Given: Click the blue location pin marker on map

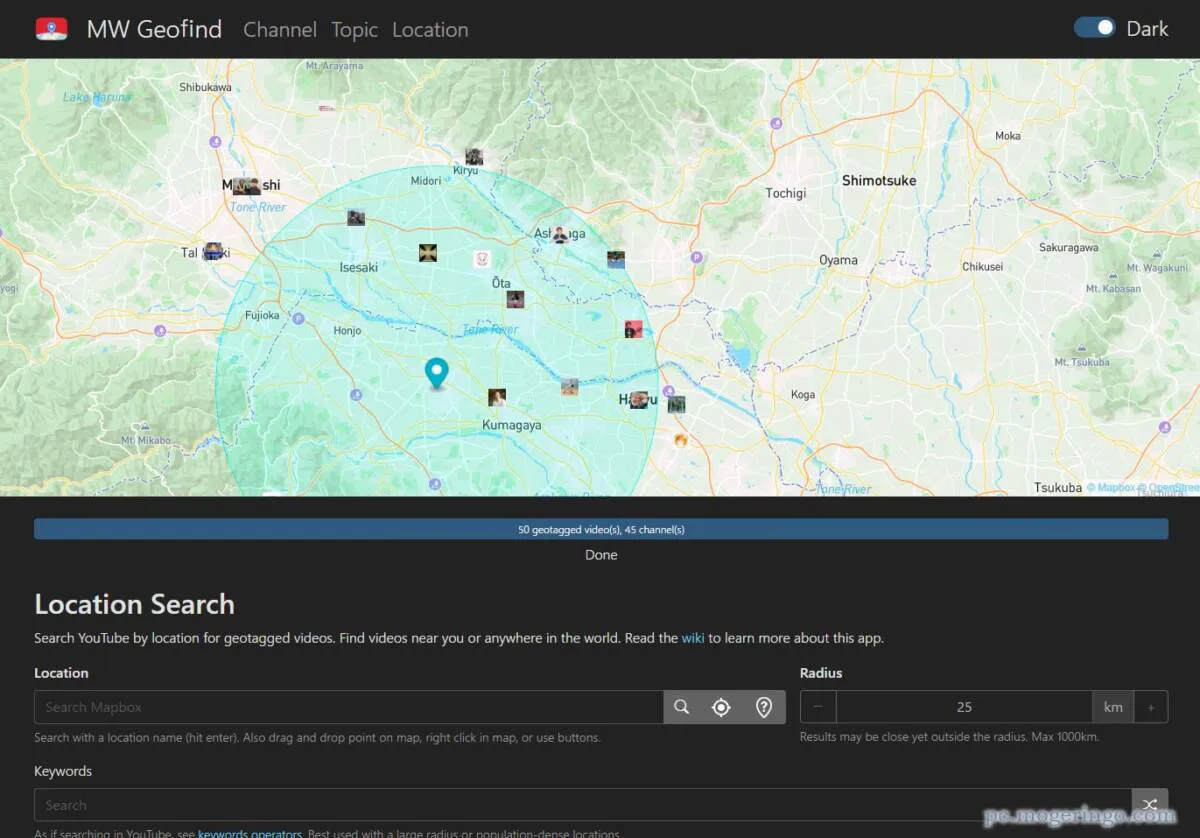Looking at the screenshot, I should pyautogui.click(x=436, y=373).
